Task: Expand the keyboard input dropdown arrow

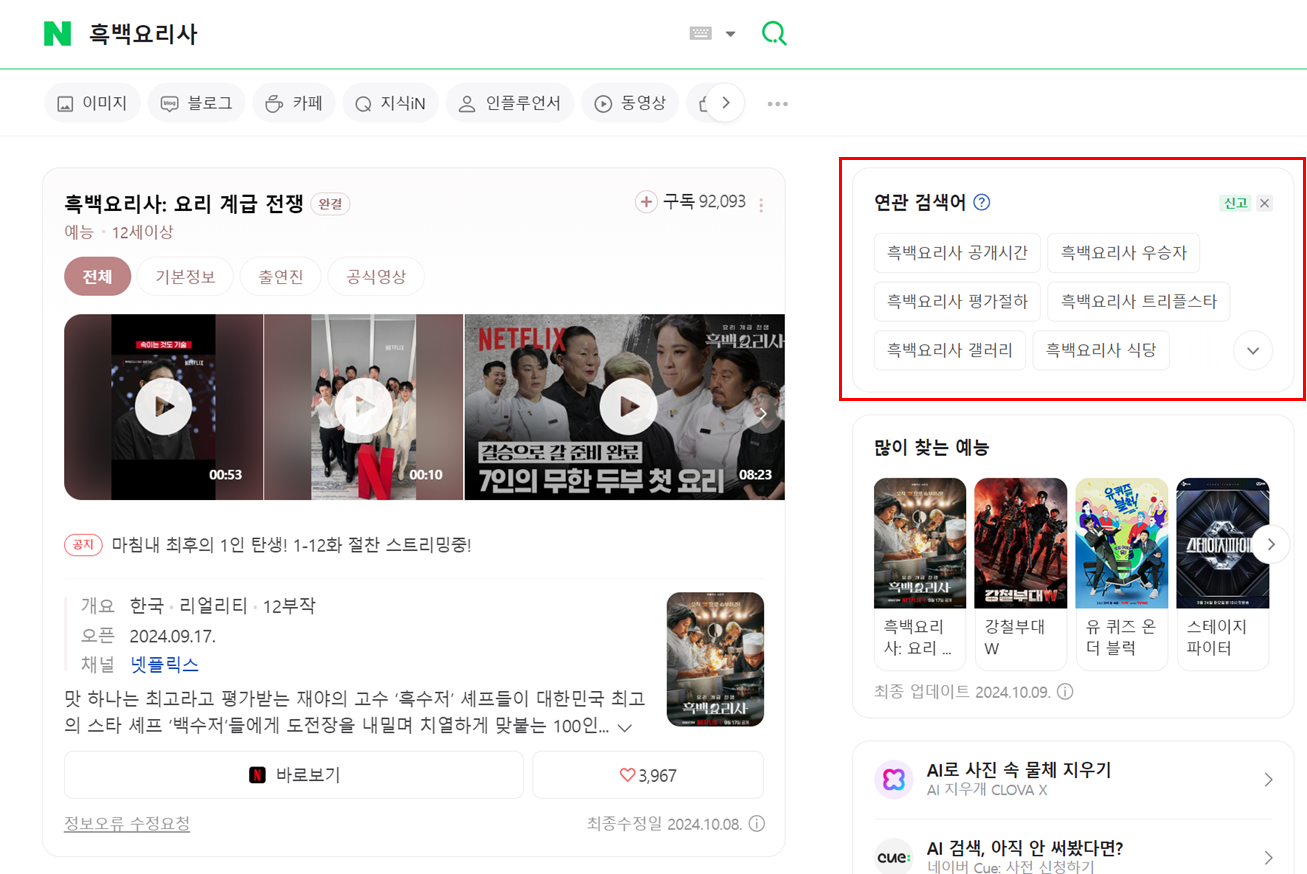Action: click(730, 34)
